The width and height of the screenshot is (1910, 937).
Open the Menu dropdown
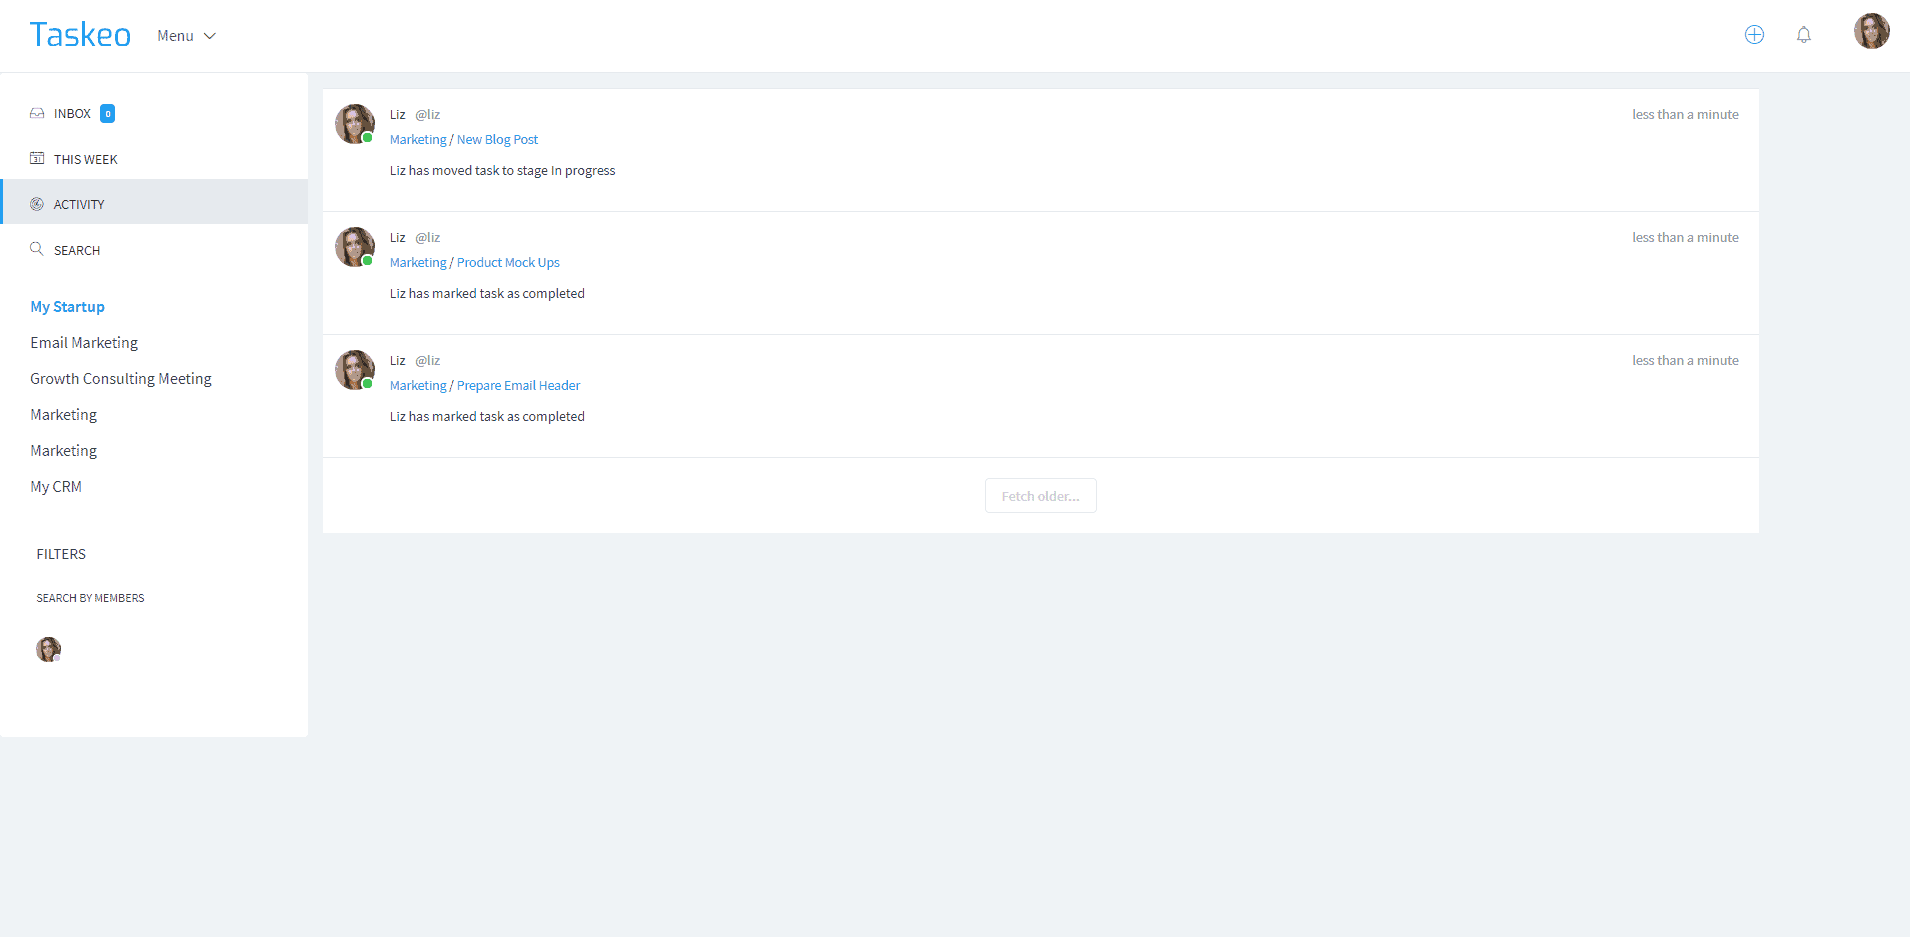tap(186, 36)
